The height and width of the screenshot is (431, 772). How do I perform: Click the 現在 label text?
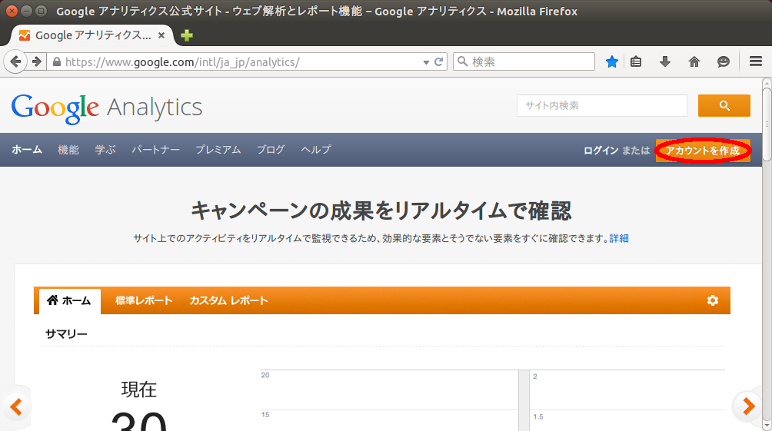(x=139, y=389)
